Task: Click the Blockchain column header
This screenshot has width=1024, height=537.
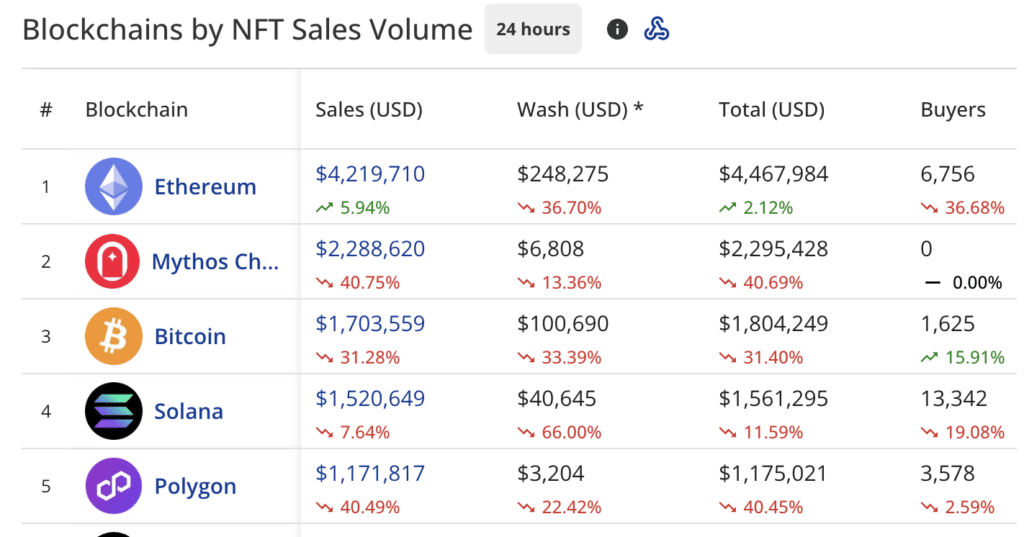Action: click(136, 110)
